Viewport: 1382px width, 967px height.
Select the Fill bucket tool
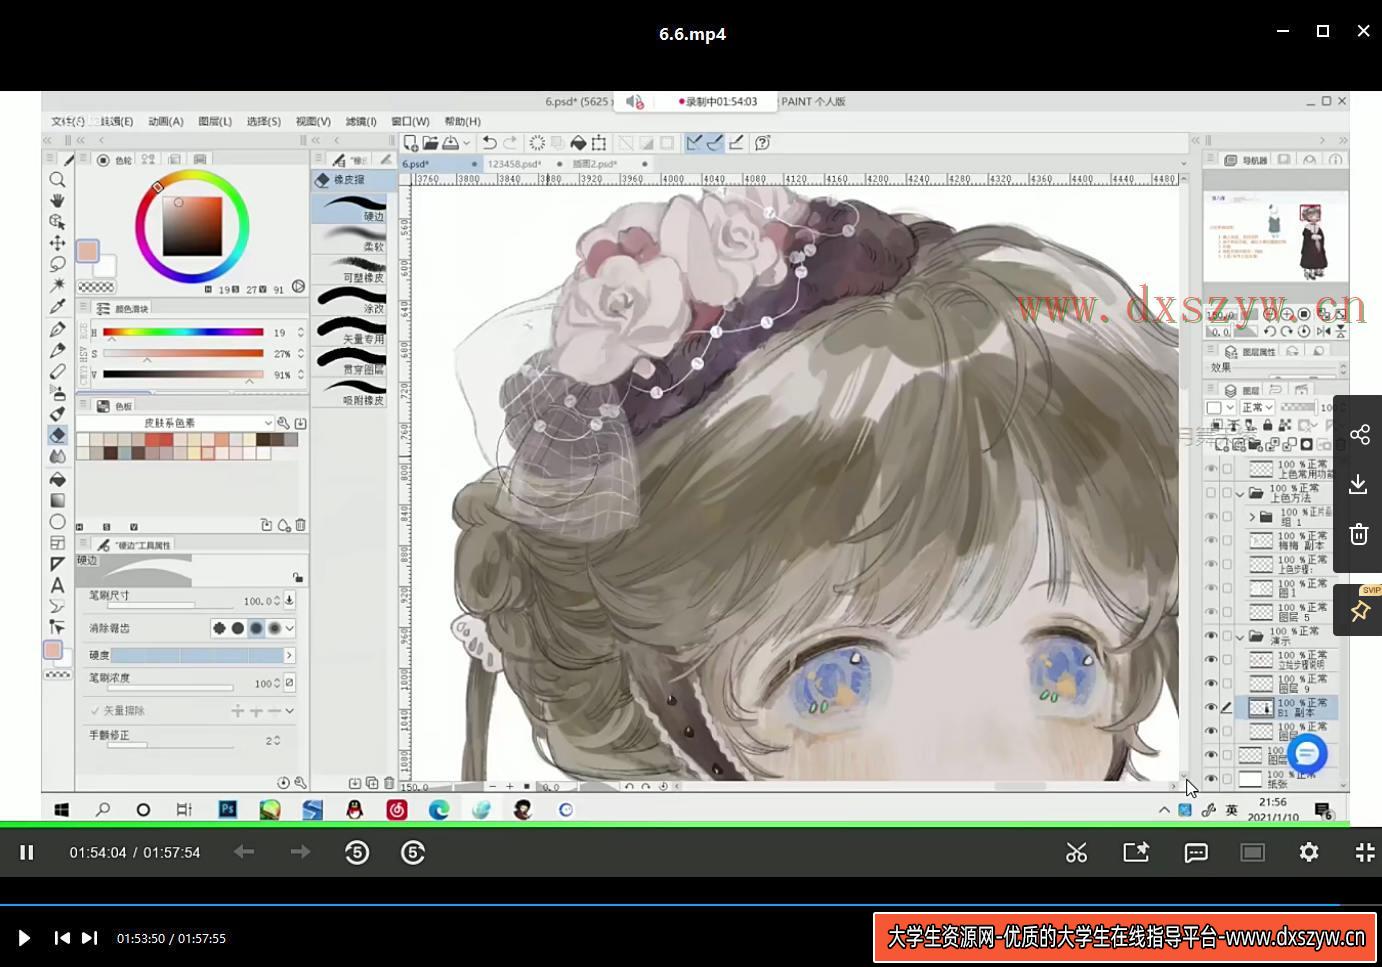(57, 478)
